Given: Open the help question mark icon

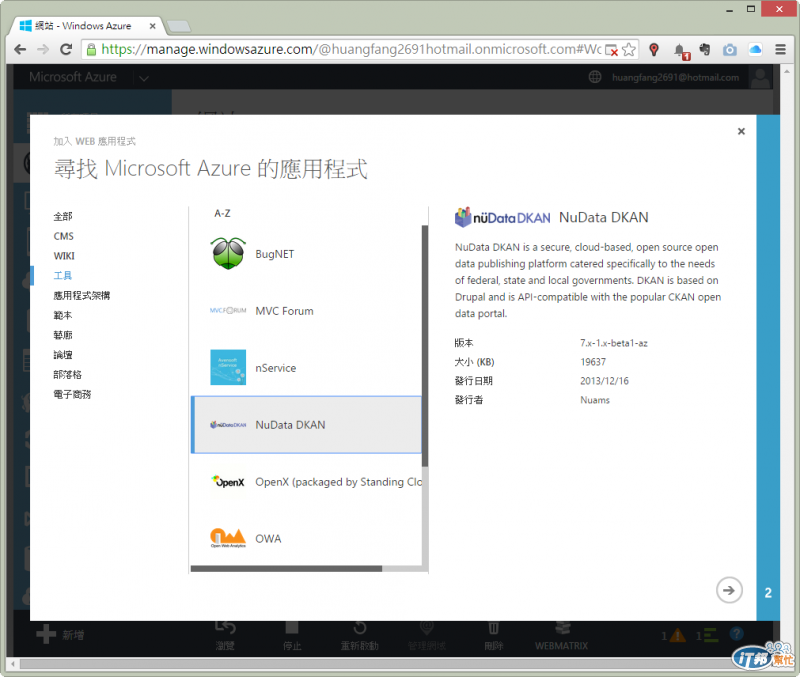Looking at the screenshot, I should tap(736, 634).
